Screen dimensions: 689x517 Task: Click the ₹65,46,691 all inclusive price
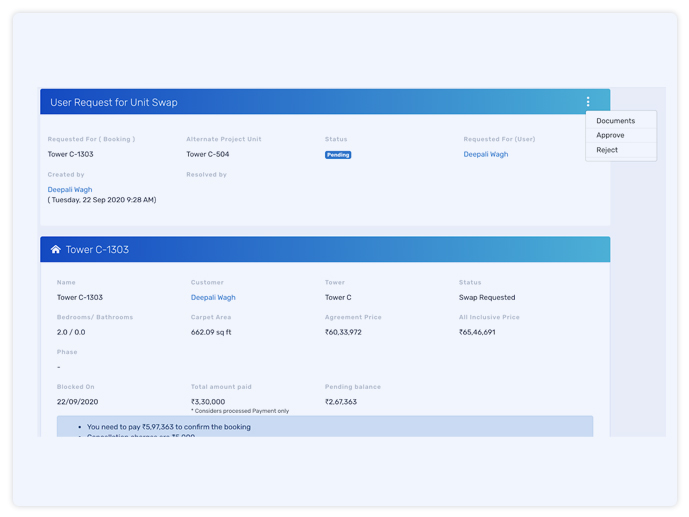pyautogui.click(x=477, y=332)
